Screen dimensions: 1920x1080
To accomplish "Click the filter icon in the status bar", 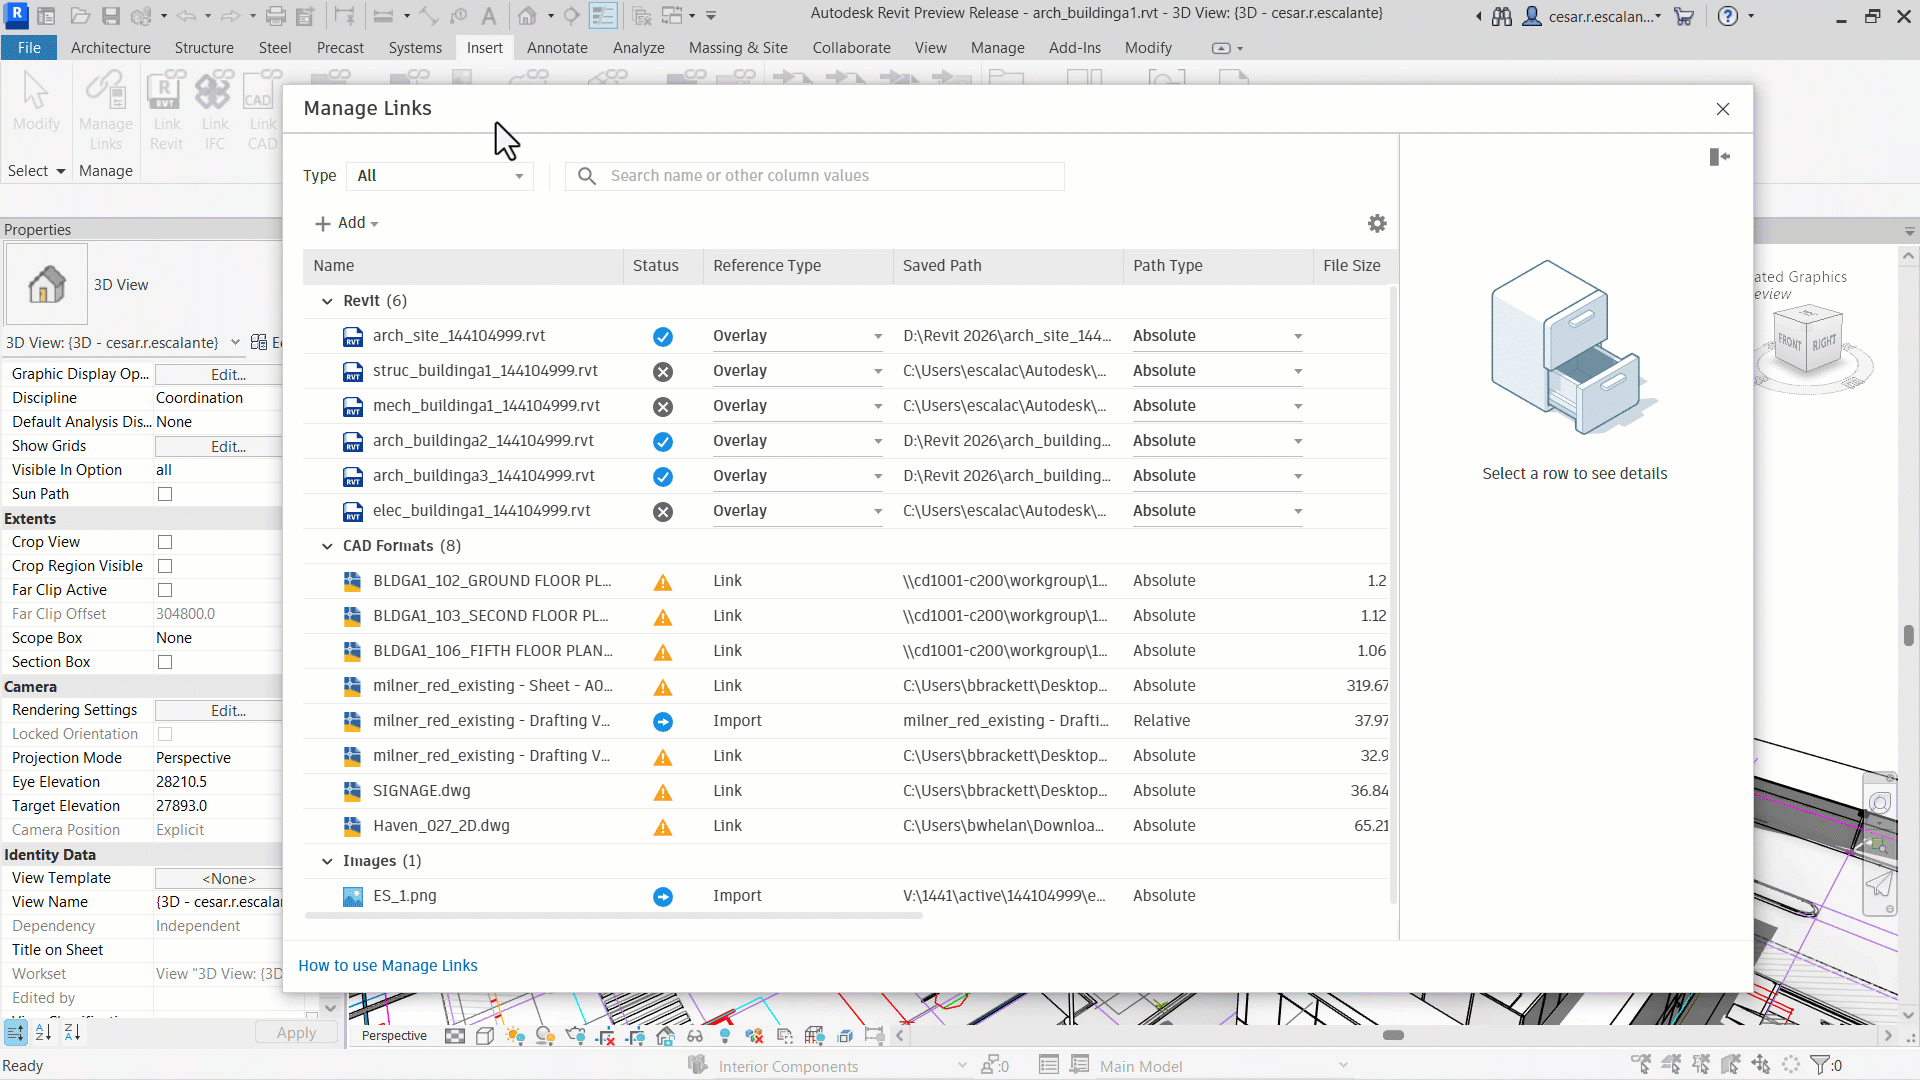I will [1820, 1065].
